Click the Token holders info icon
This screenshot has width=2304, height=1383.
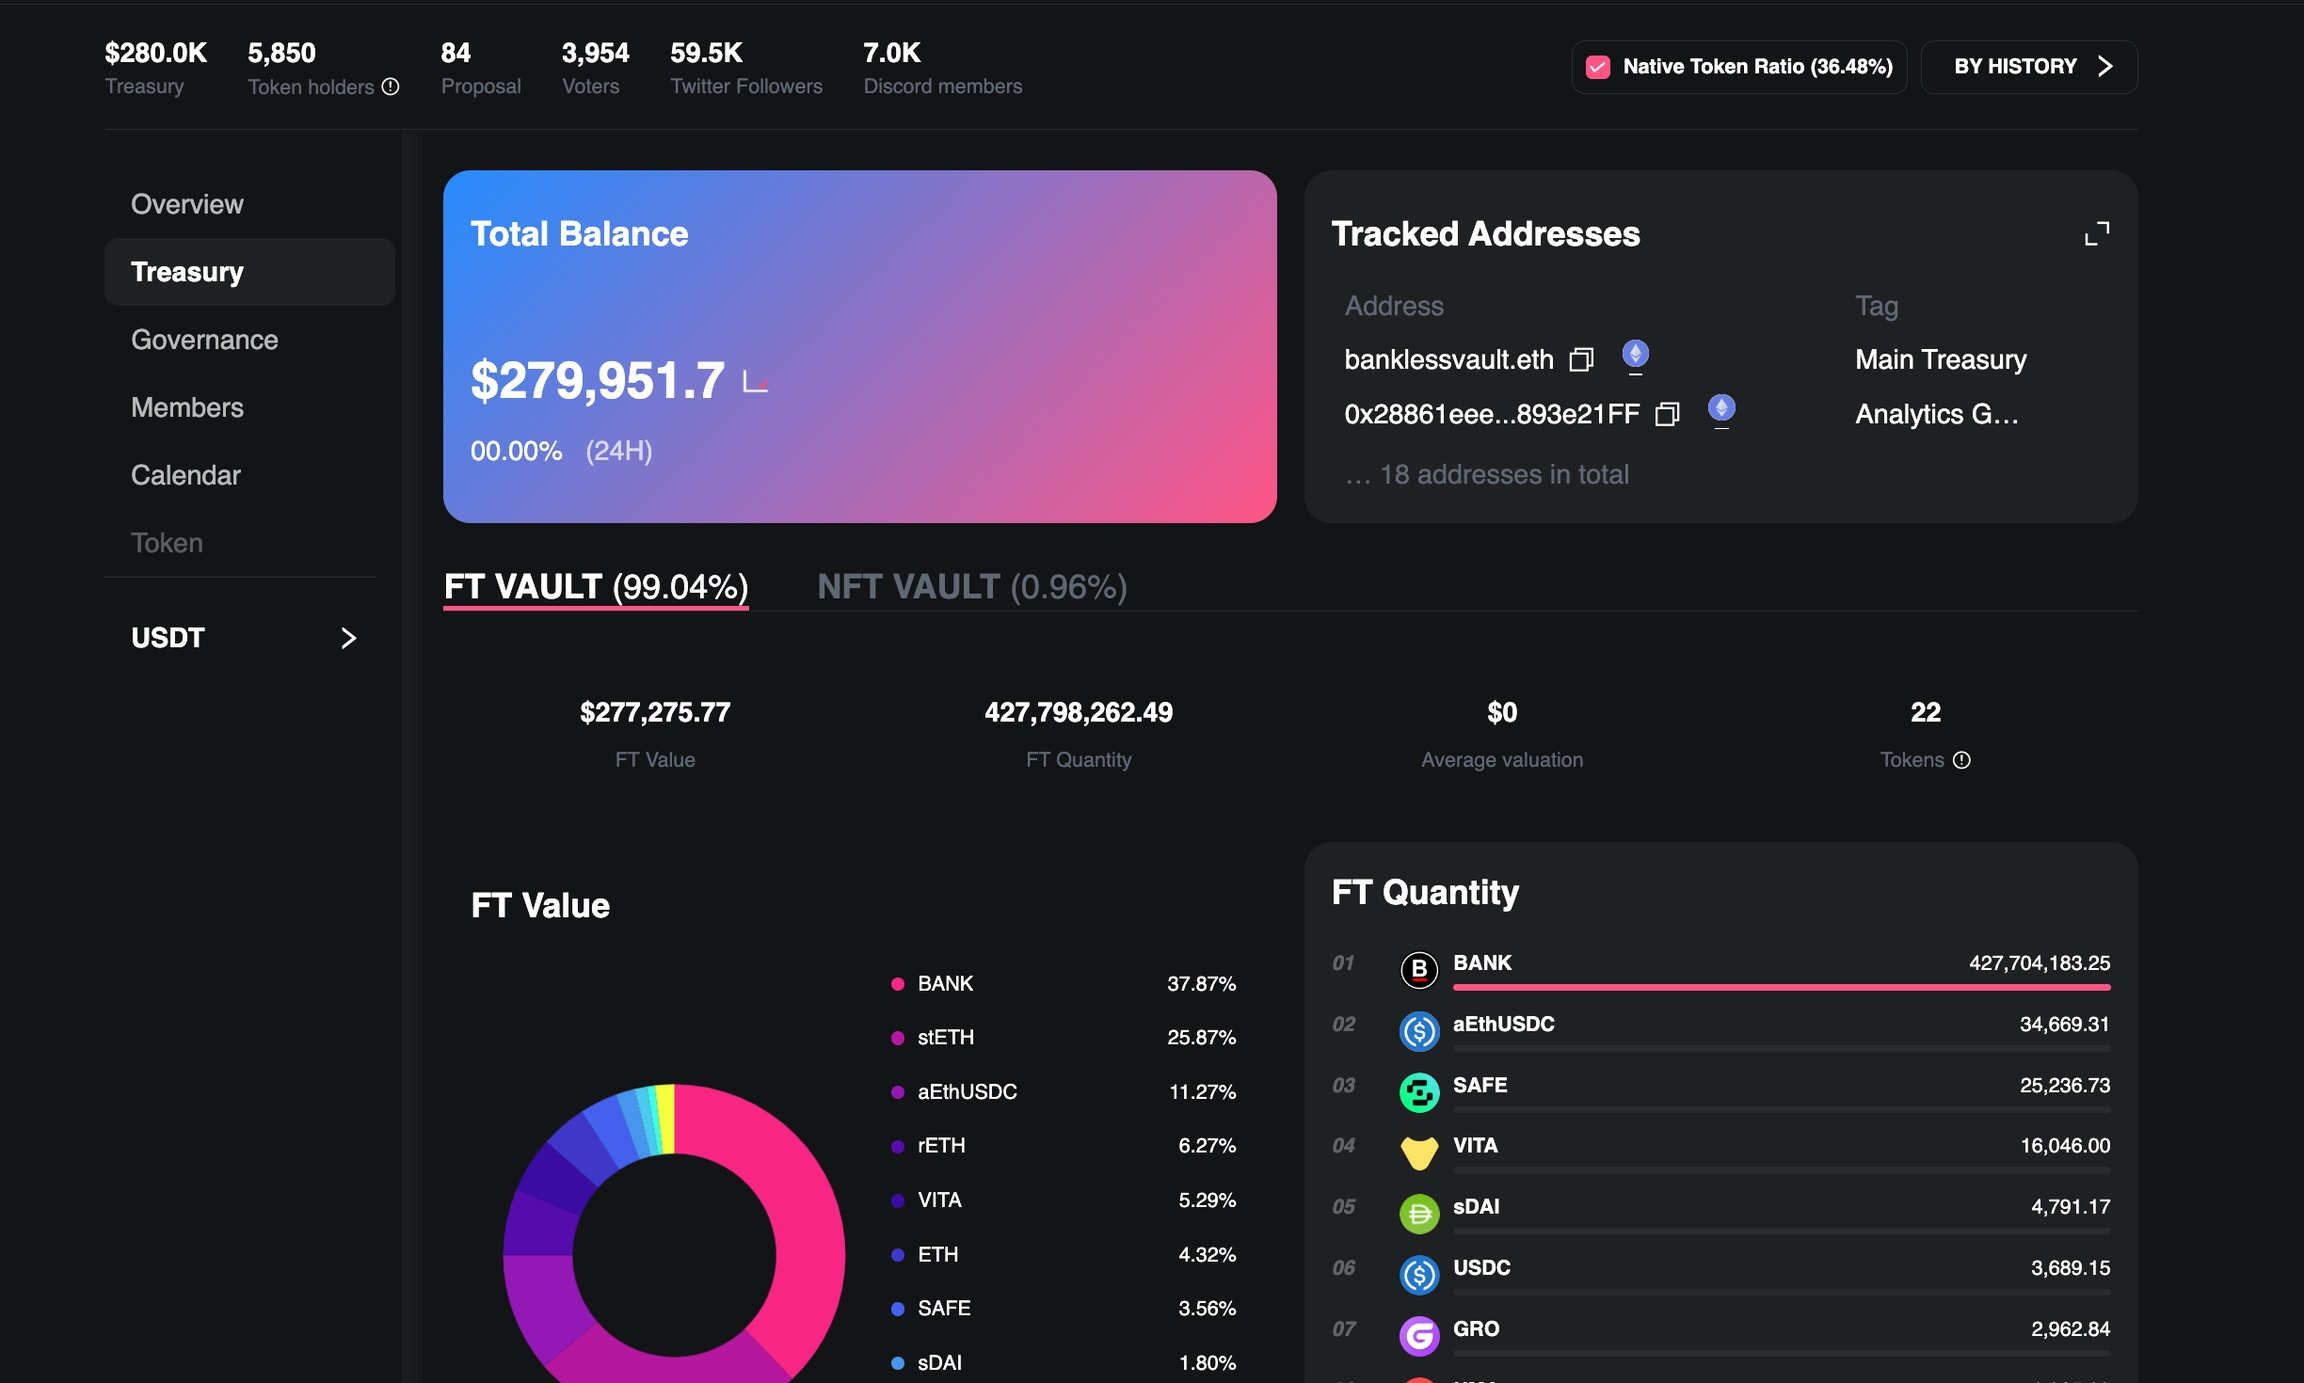pos(391,87)
